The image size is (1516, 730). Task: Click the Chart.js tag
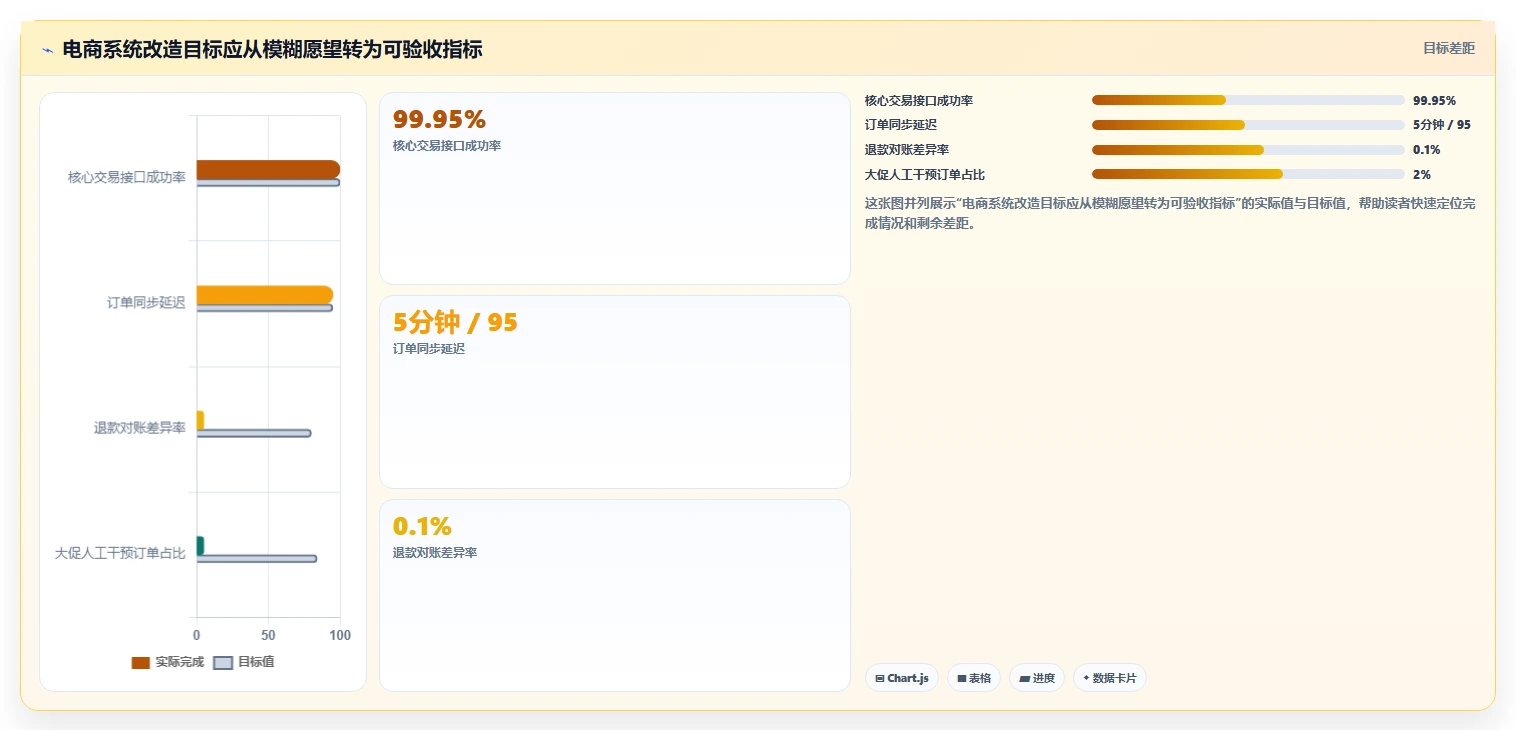coord(901,678)
